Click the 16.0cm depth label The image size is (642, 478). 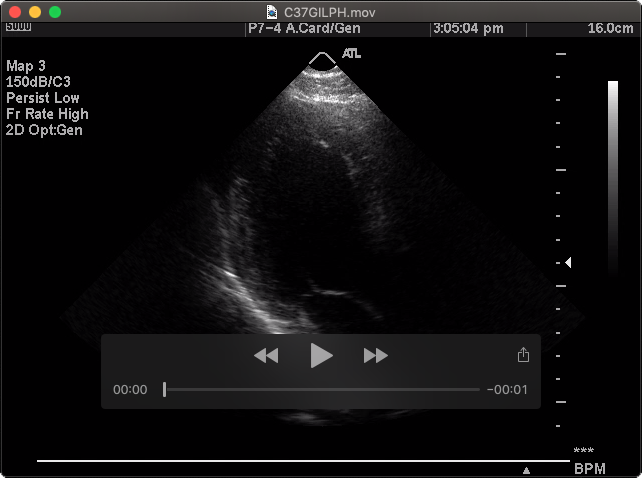tap(610, 29)
